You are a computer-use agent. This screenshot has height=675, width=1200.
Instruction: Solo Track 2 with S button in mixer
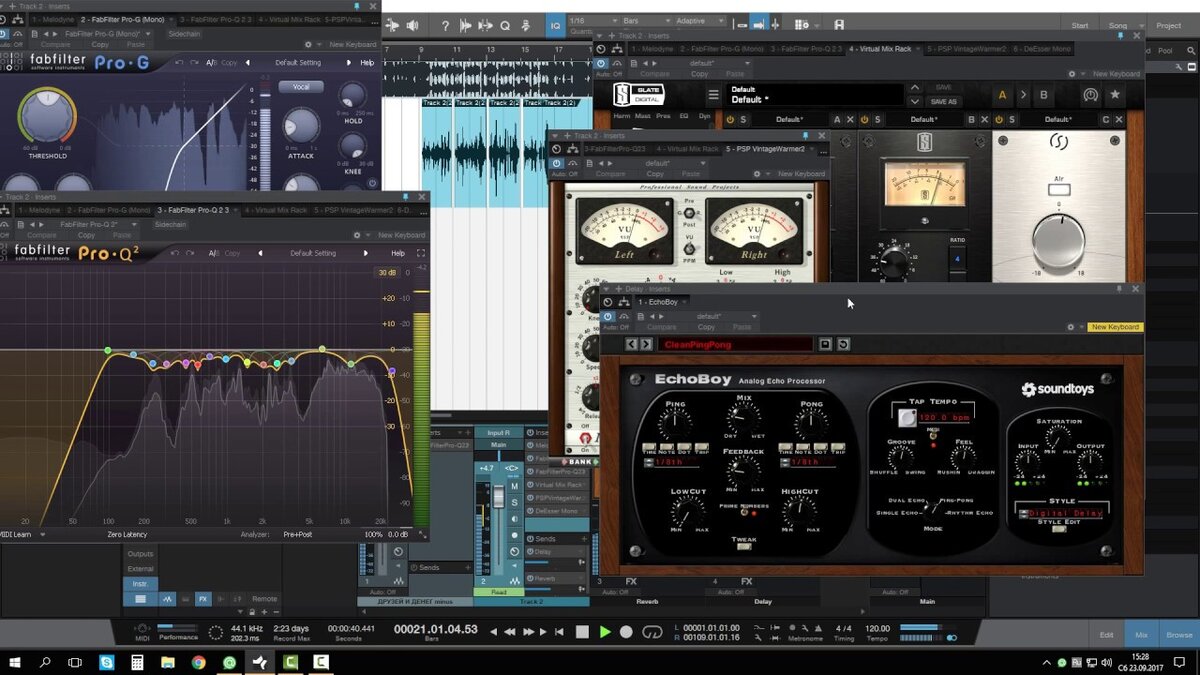pos(515,502)
